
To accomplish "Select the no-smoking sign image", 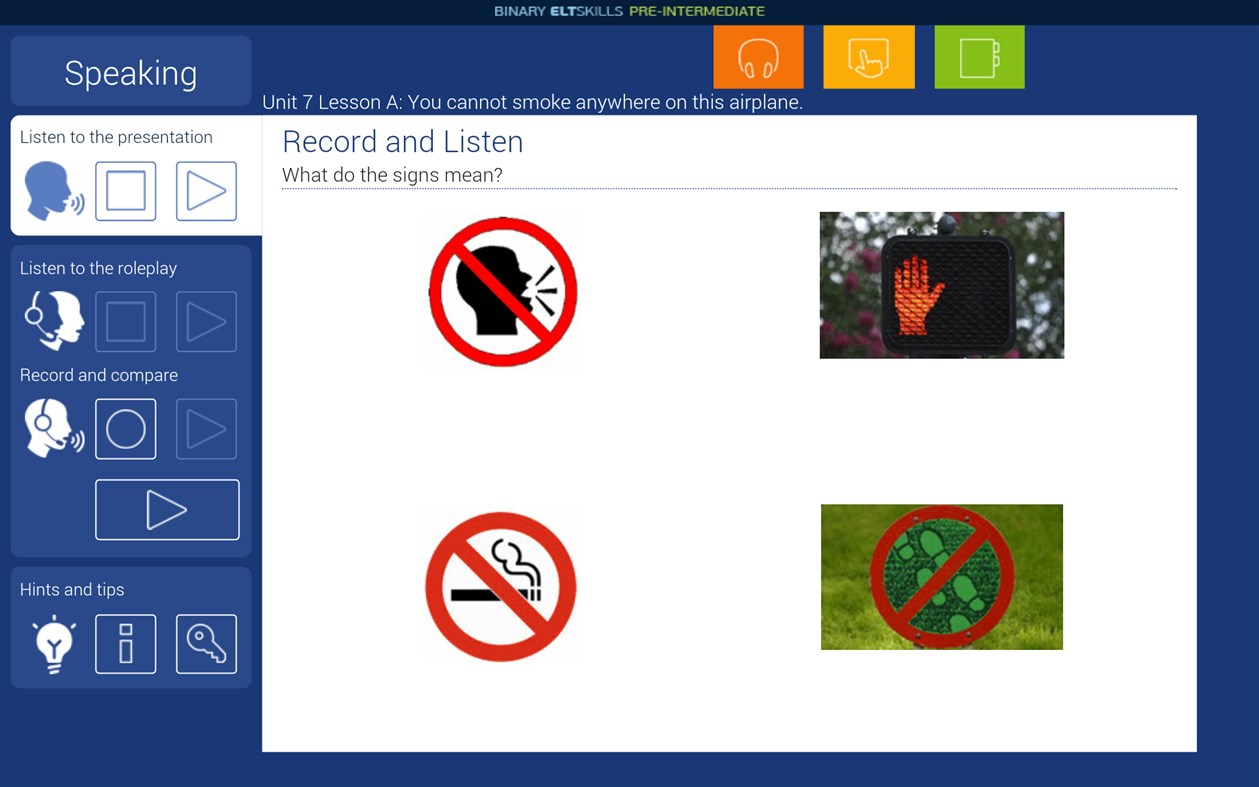I will click(501, 586).
